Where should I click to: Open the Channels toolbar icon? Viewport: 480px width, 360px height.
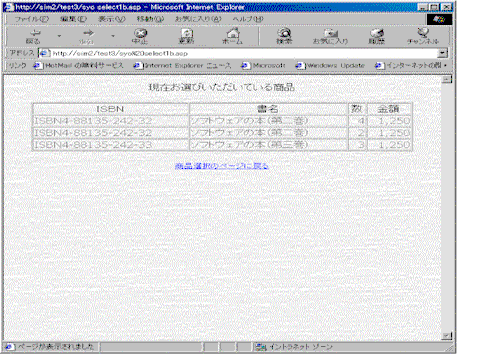point(423,32)
